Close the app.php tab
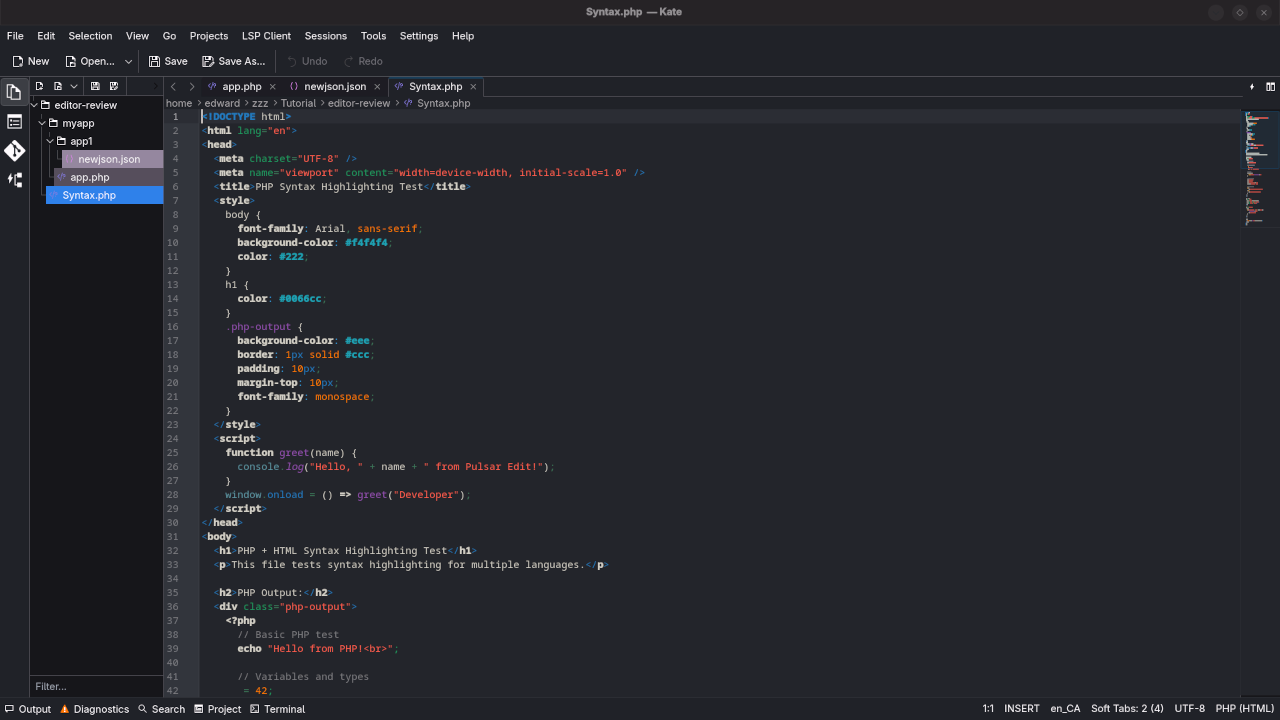 pyautogui.click(x=272, y=87)
